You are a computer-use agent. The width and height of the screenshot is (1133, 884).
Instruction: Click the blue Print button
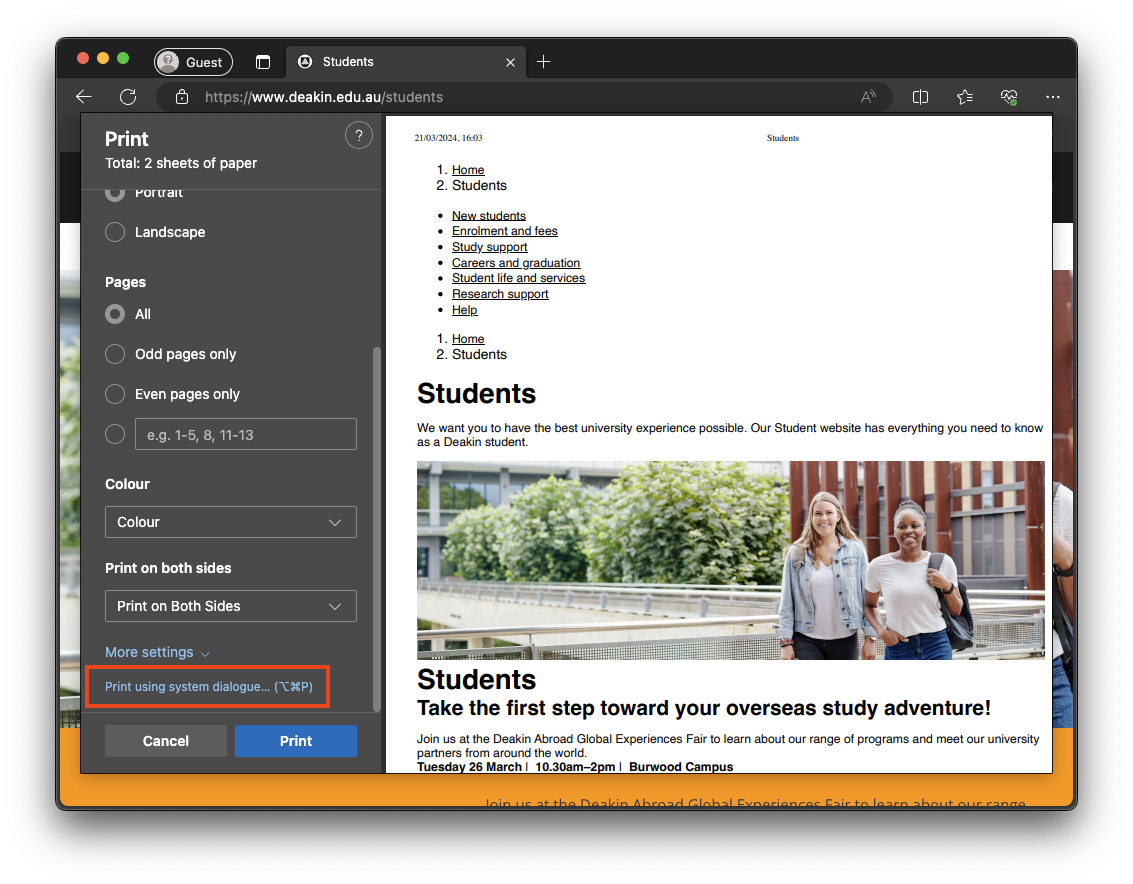click(x=295, y=741)
